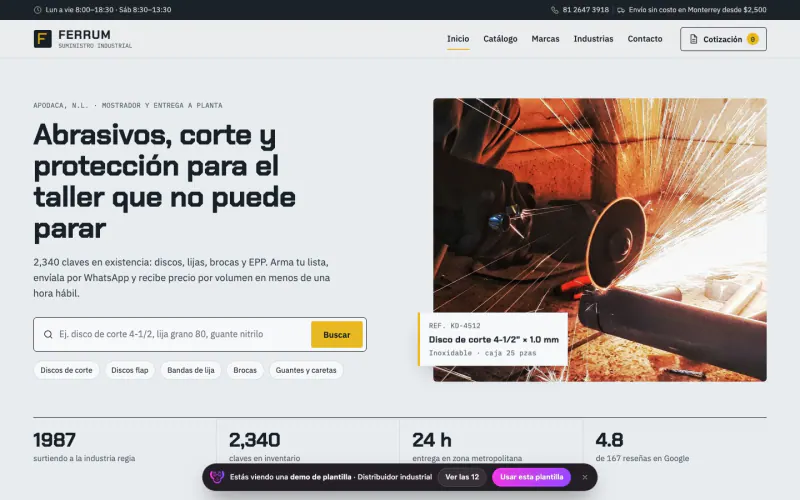Click phone number 81 2647 3918

click(586, 10)
